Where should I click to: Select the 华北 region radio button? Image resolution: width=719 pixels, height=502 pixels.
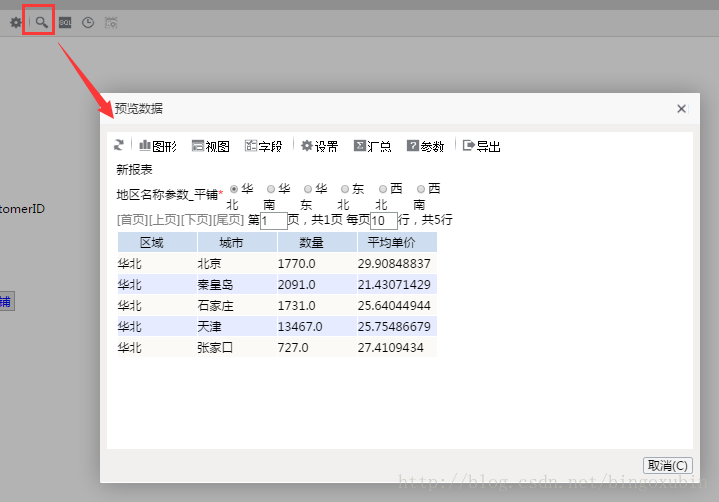point(234,189)
